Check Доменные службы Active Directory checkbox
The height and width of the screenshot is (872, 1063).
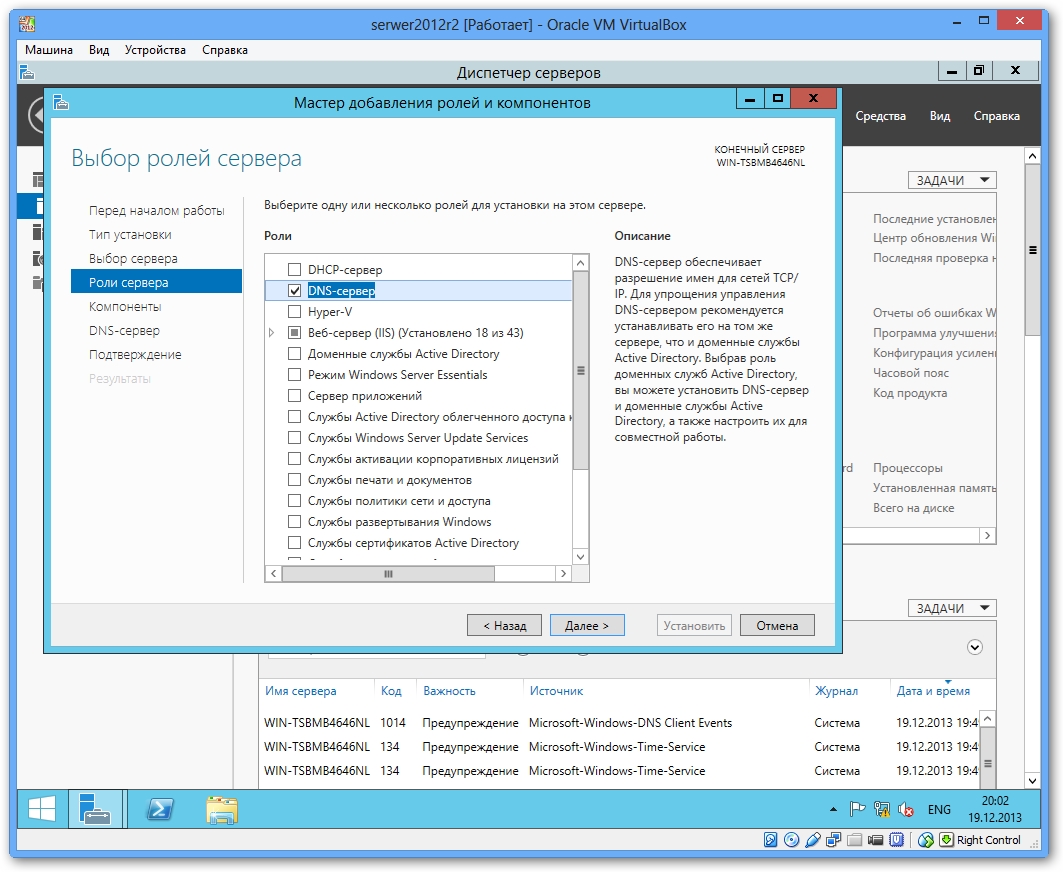pos(294,353)
